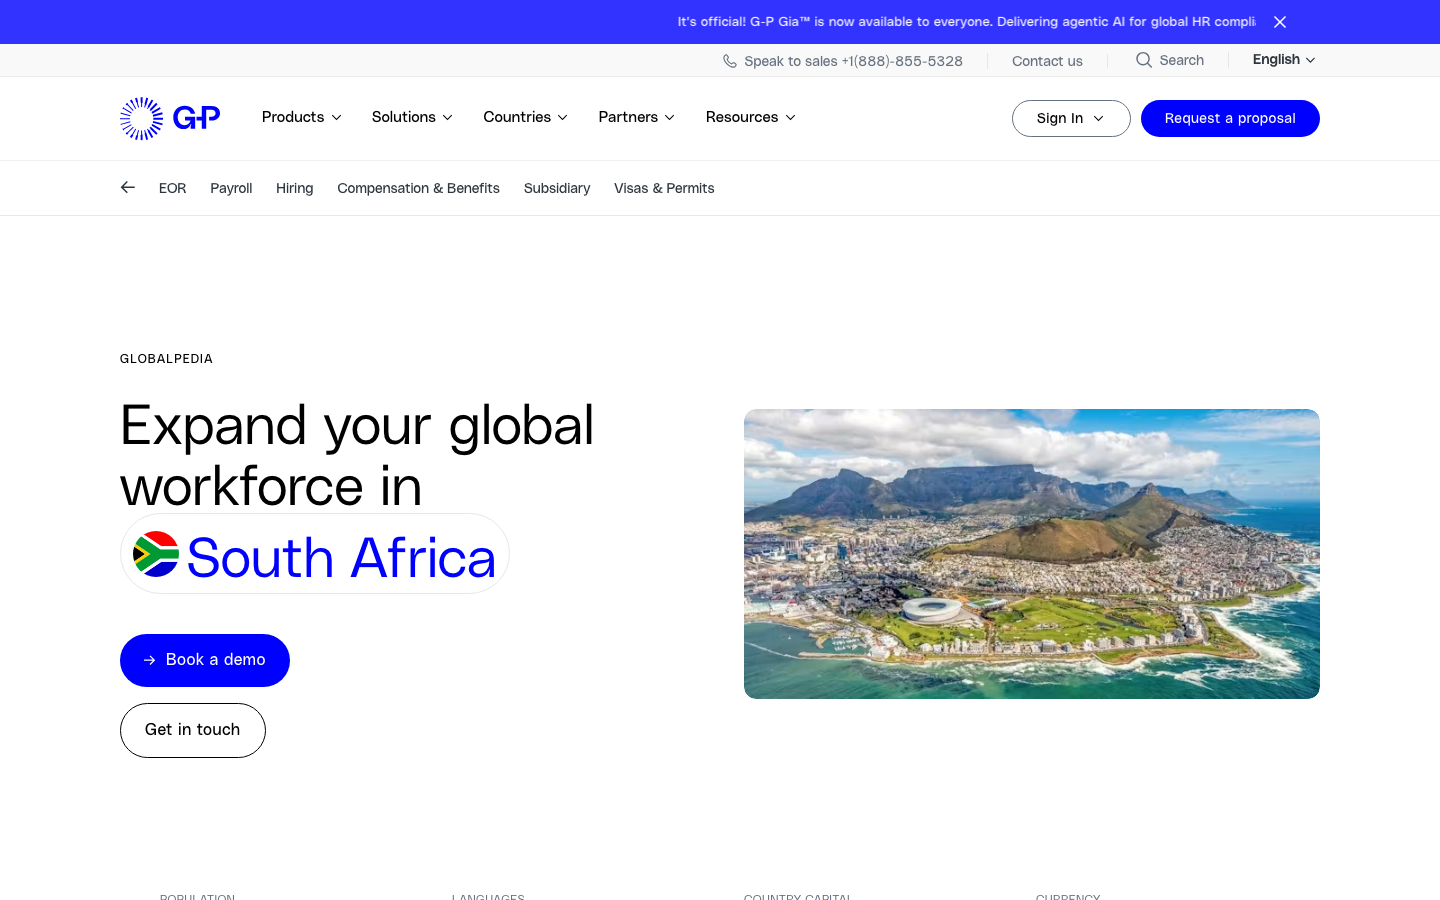The height and width of the screenshot is (900, 1440).
Task: Click the Search text link
Action: 1182,60
